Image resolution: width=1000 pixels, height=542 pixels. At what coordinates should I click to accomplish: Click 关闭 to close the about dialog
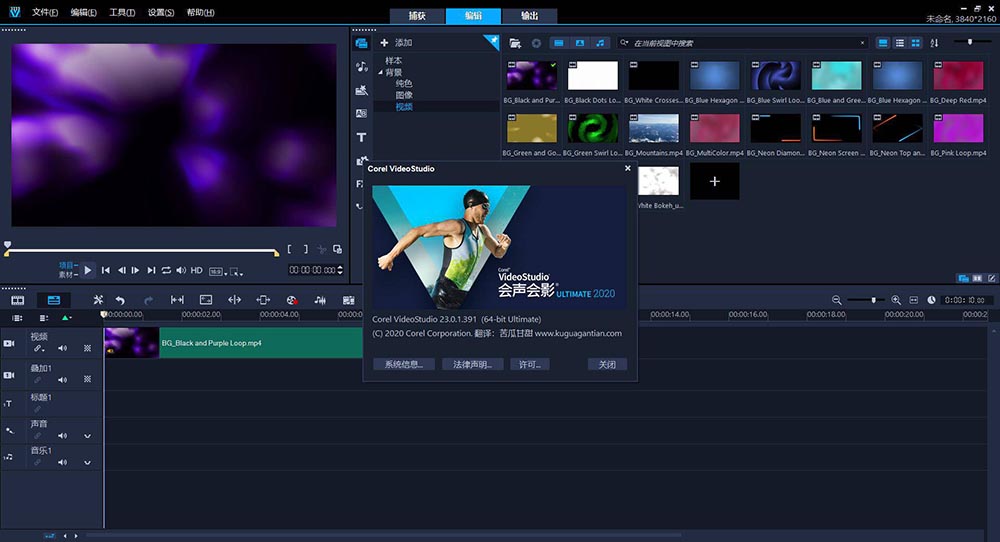(607, 364)
